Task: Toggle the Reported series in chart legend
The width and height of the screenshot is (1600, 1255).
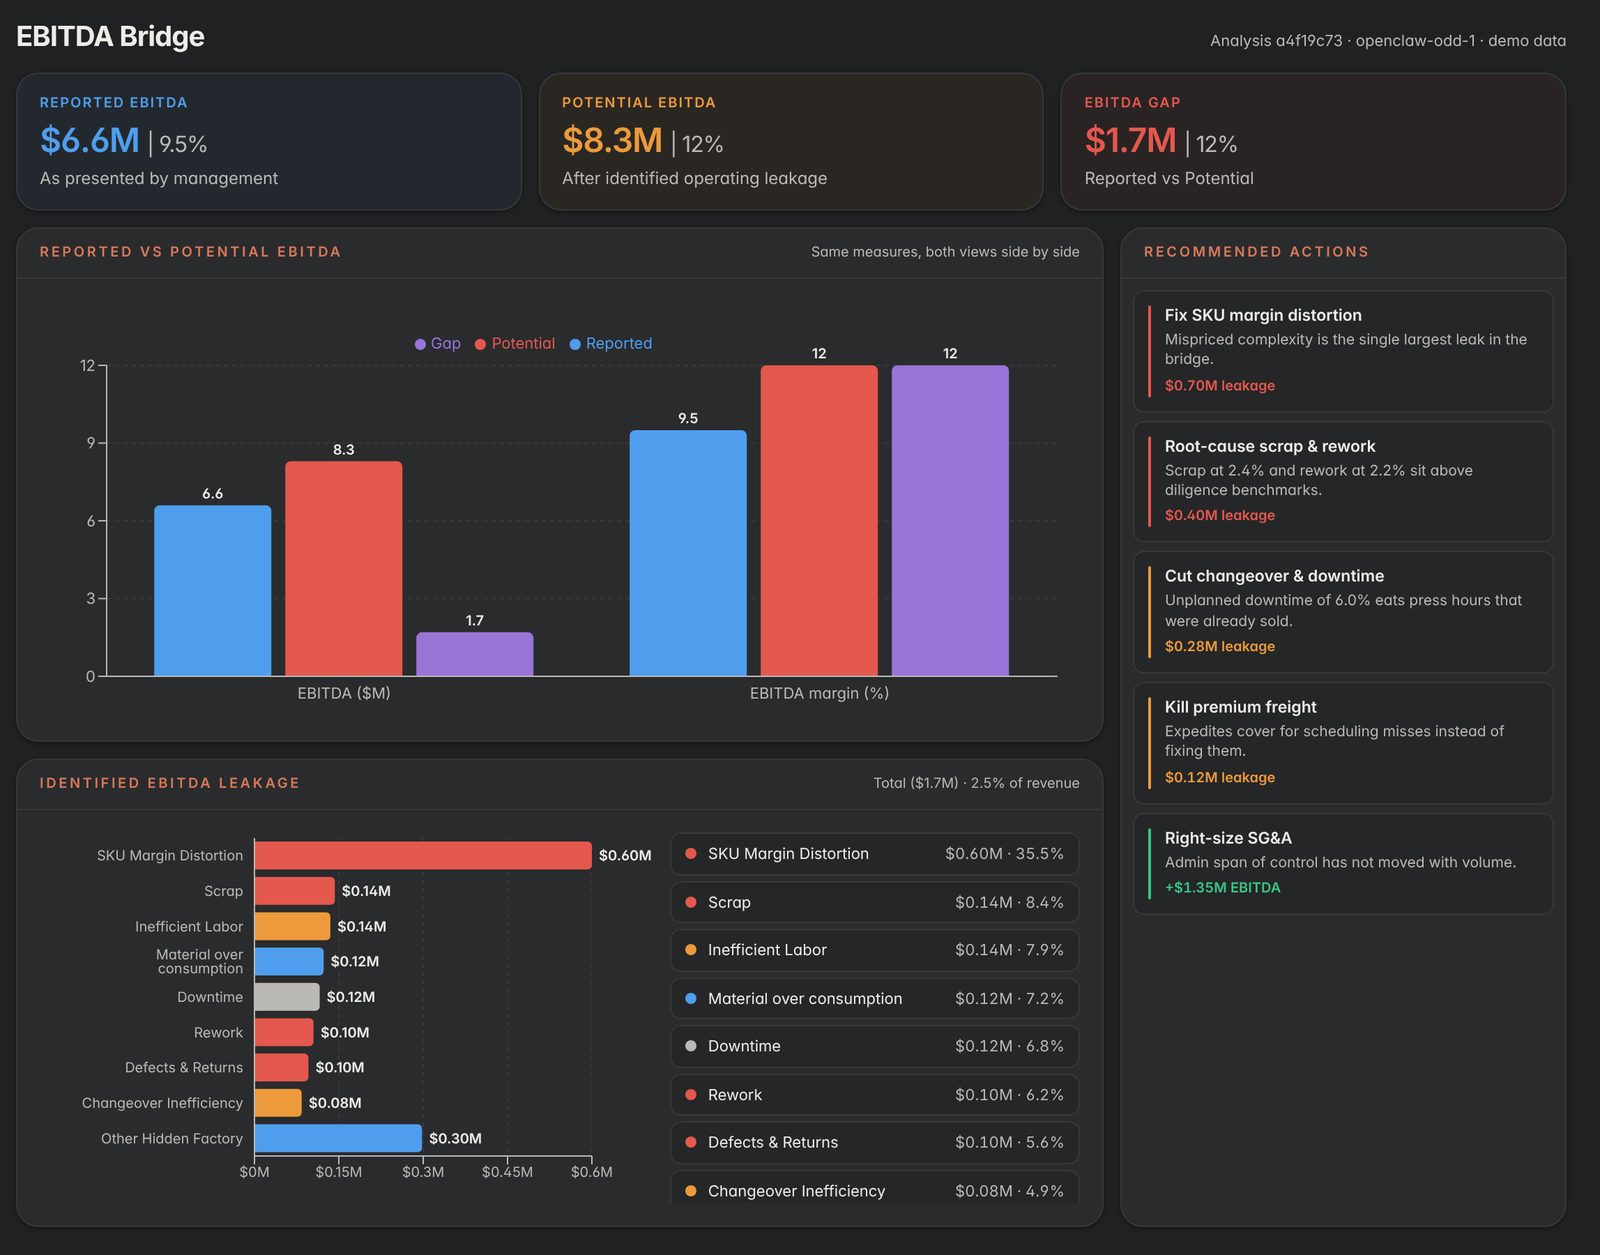Action: click(610, 343)
